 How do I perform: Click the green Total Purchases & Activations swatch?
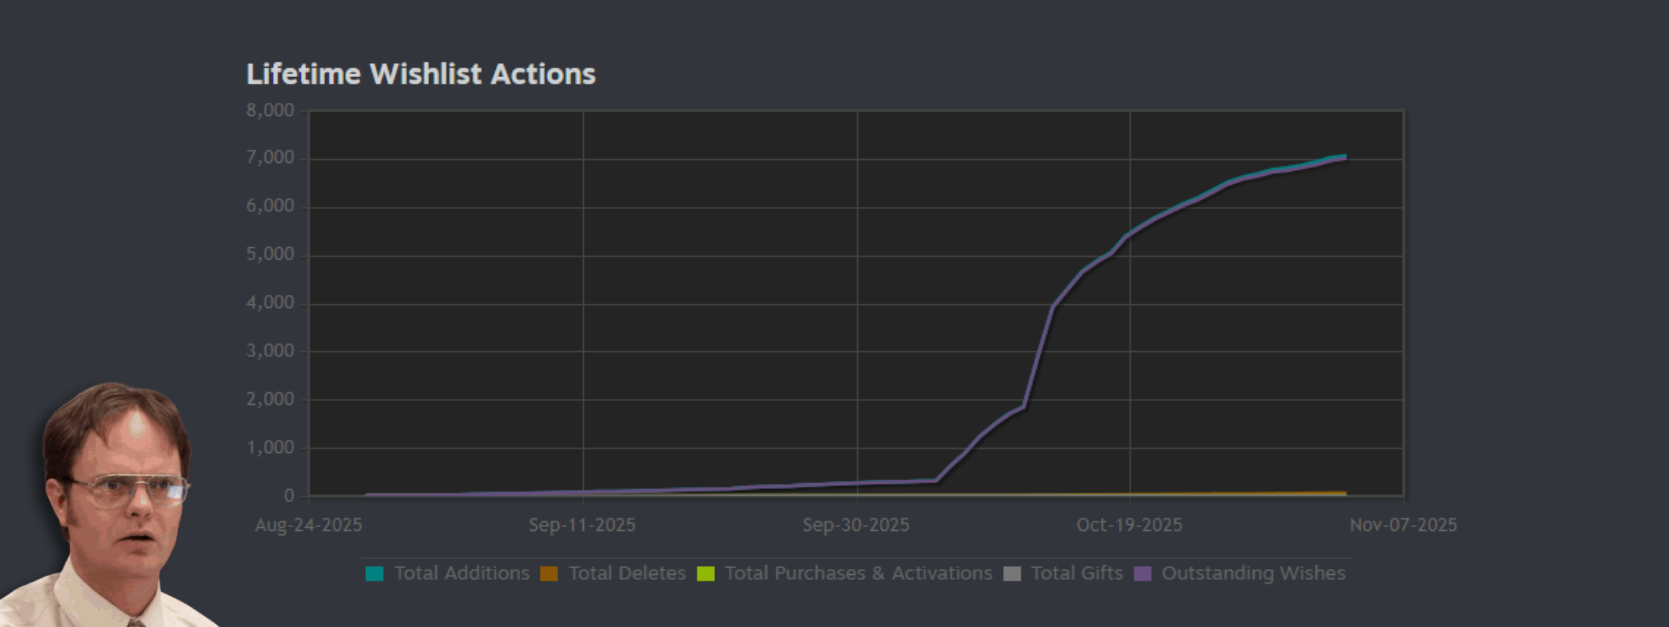click(706, 574)
